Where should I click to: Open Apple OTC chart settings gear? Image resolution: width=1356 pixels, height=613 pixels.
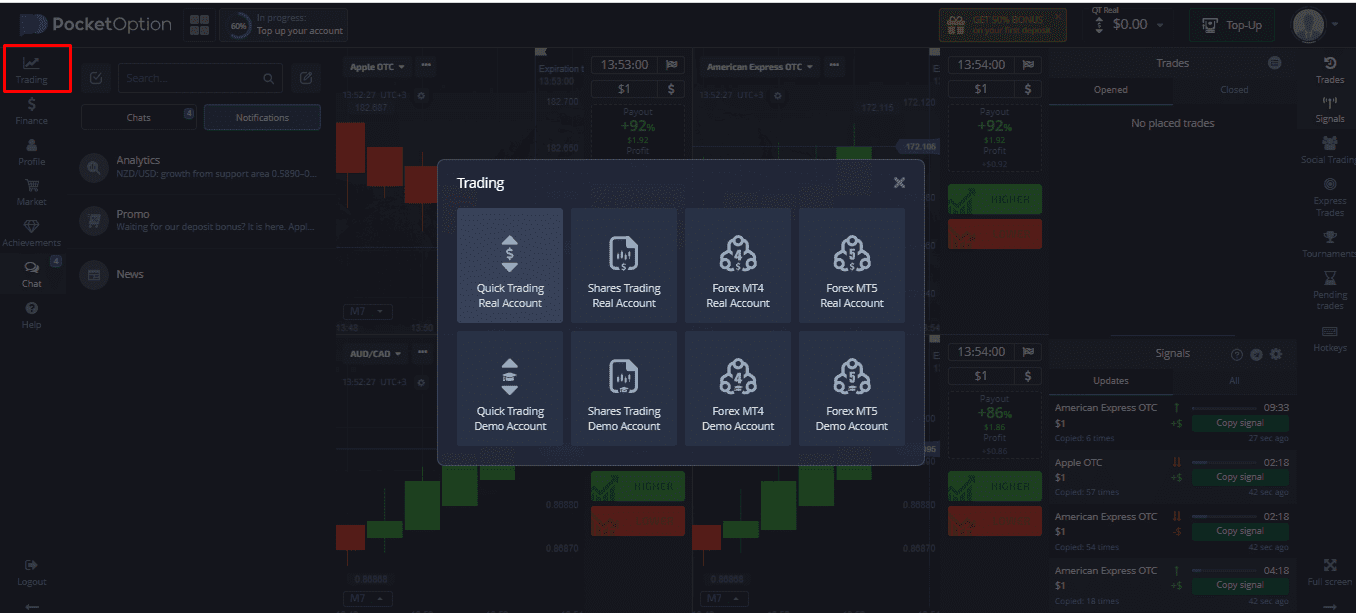coord(421,95)
